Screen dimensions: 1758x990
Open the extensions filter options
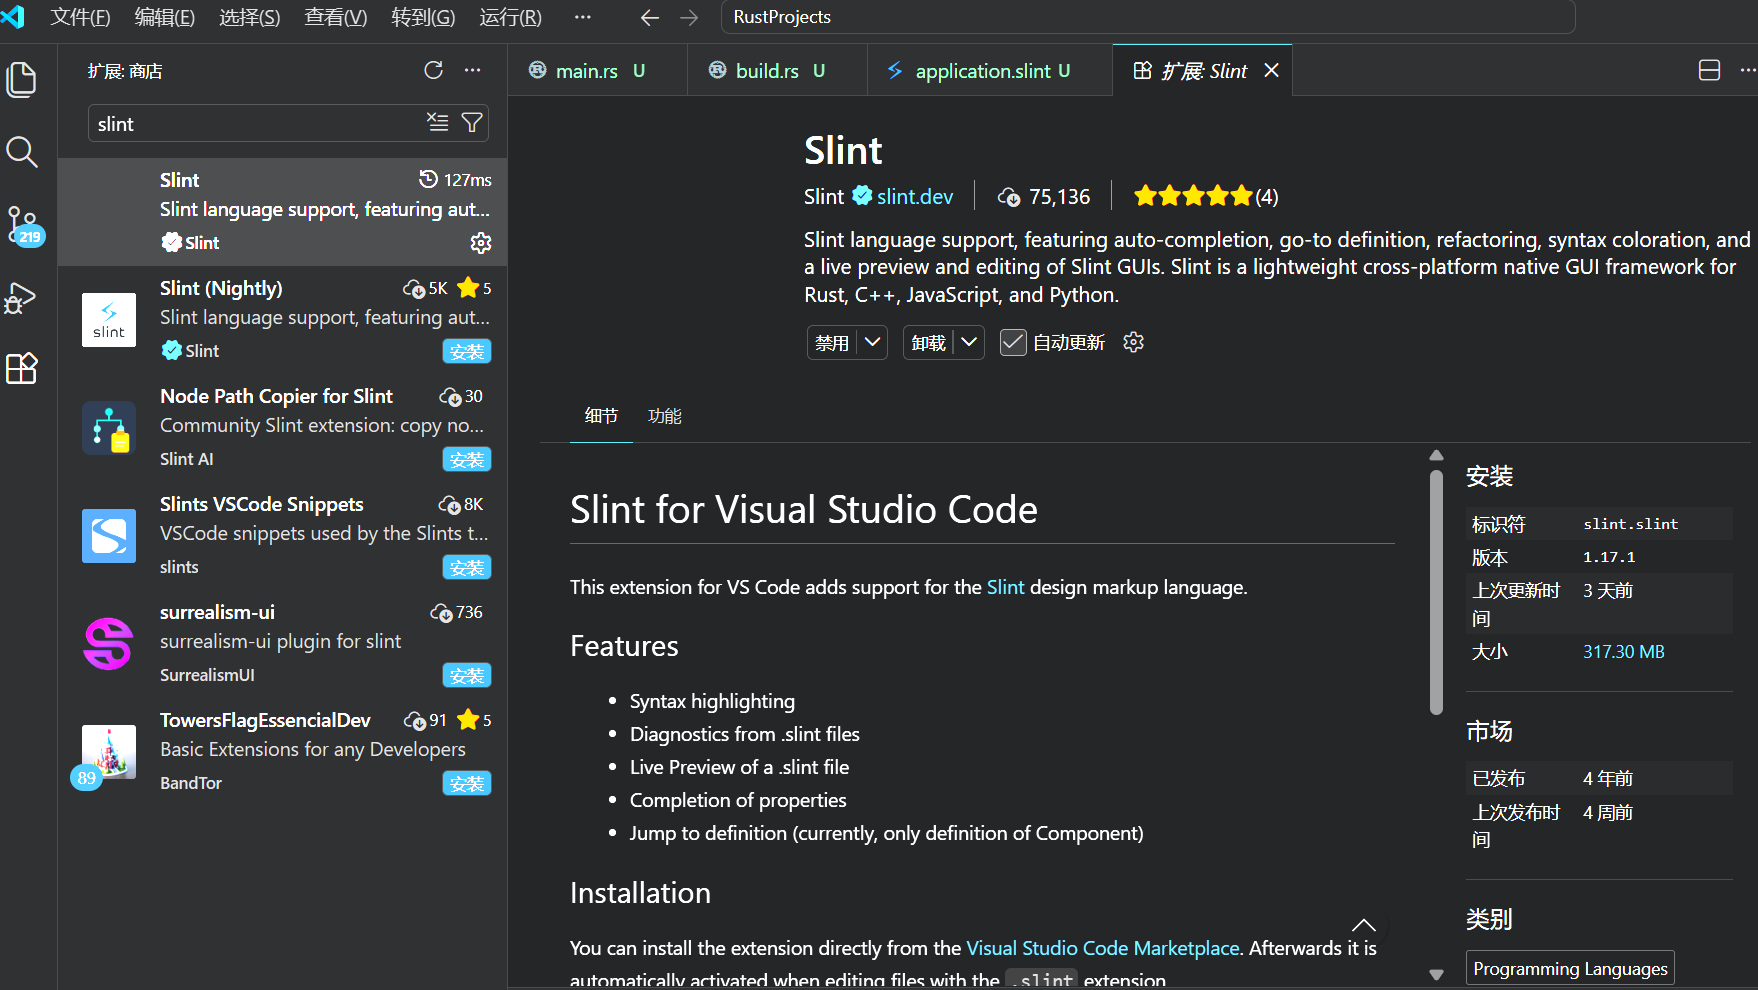(x=472, y=122)
